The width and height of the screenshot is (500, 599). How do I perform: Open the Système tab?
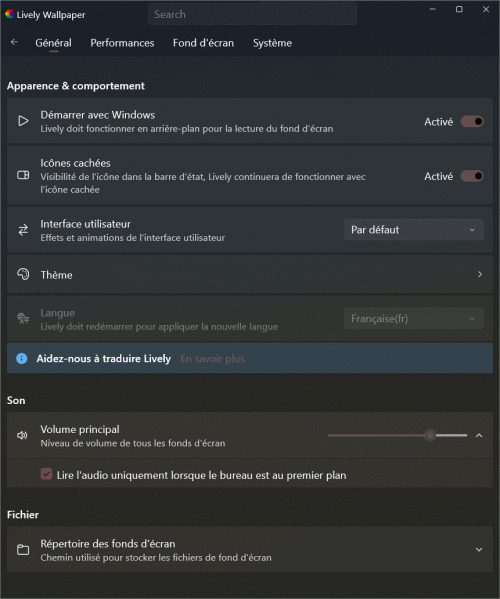[x=272, y=43]
